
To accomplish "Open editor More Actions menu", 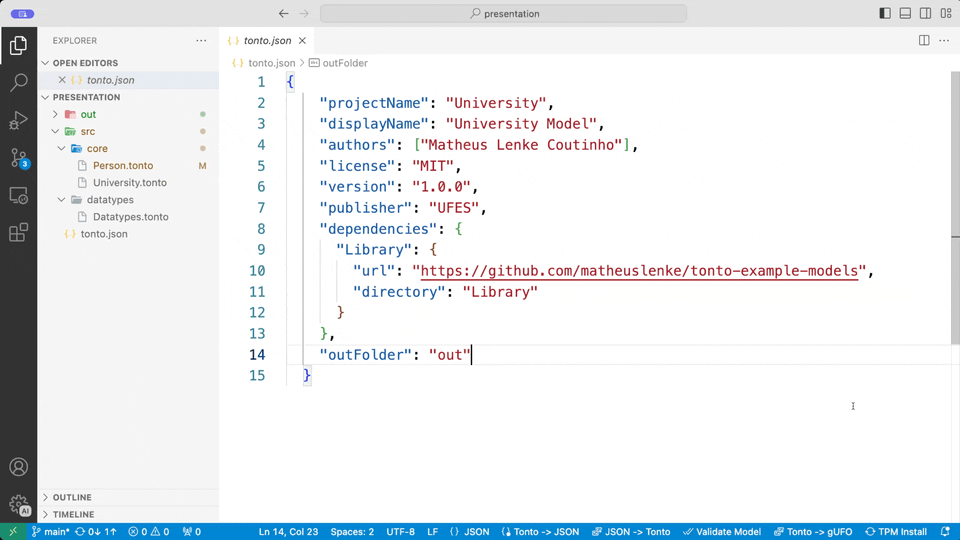I will click(x=944, y=40).
